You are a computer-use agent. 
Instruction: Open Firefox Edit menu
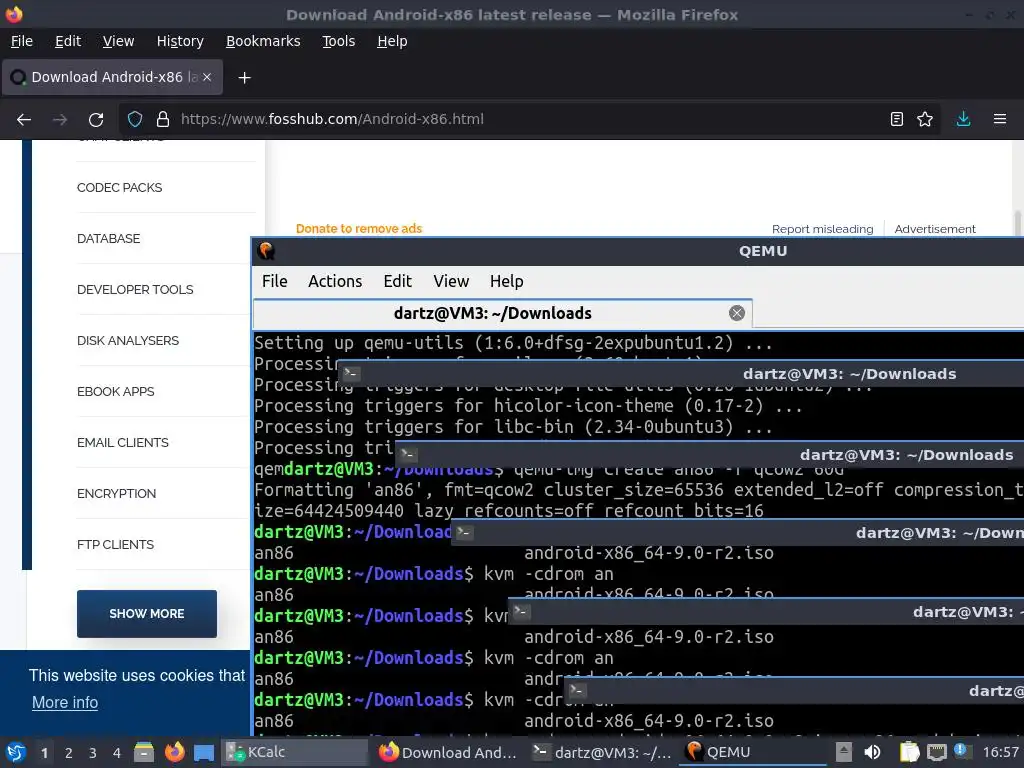point(68,41)
